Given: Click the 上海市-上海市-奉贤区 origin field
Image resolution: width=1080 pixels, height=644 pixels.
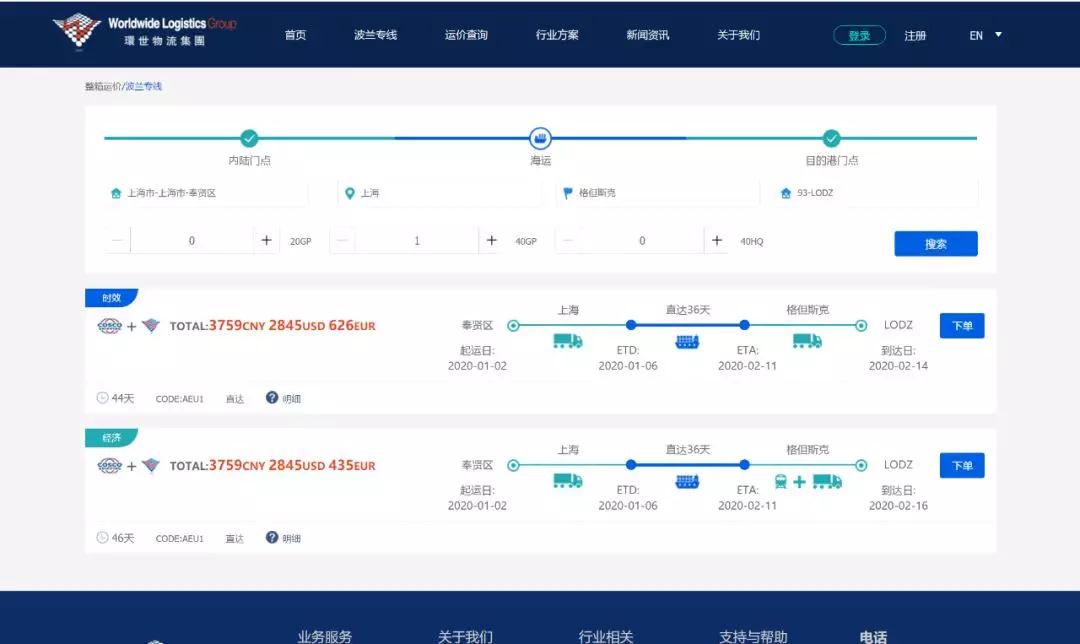Looking at the screenshot, I should tap(205, 193).
